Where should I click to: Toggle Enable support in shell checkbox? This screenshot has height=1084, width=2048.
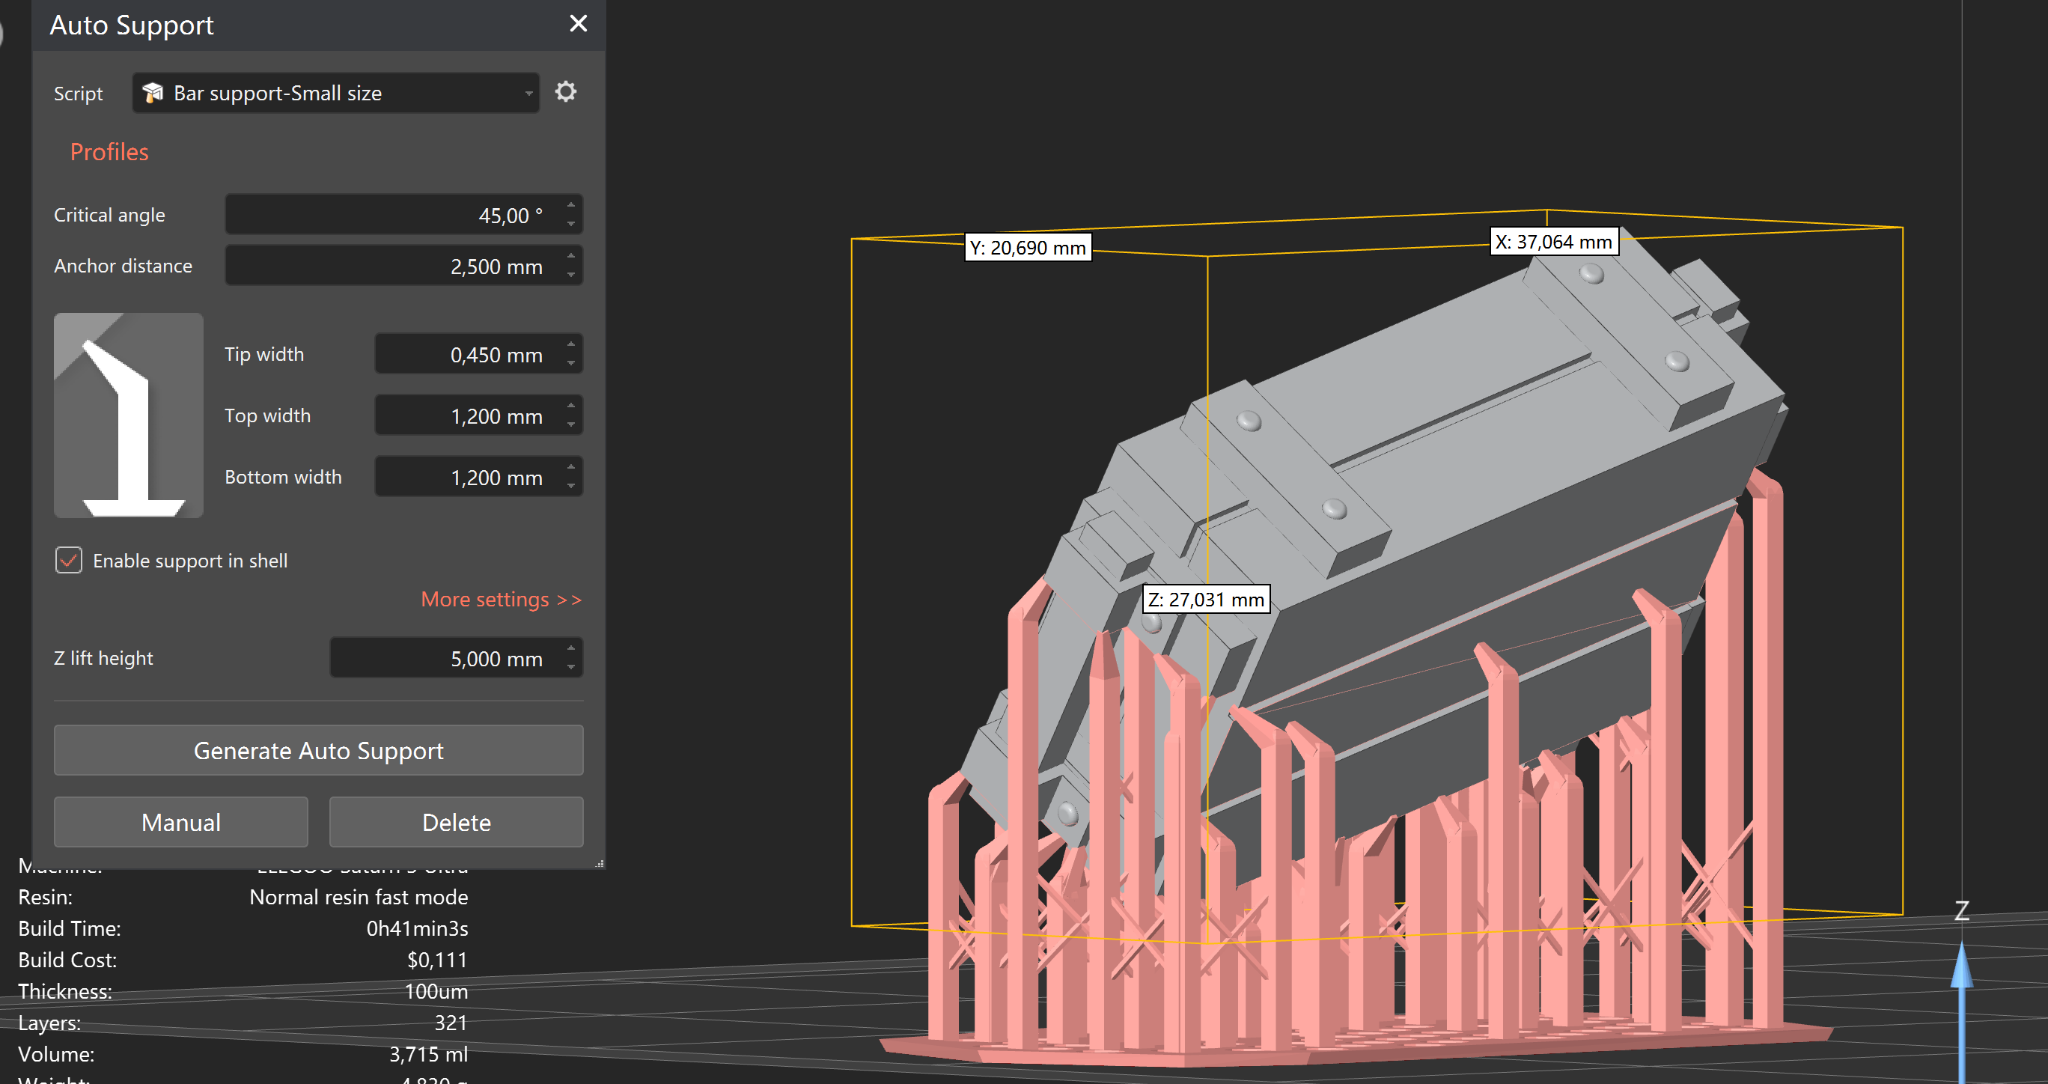(69, 560)
